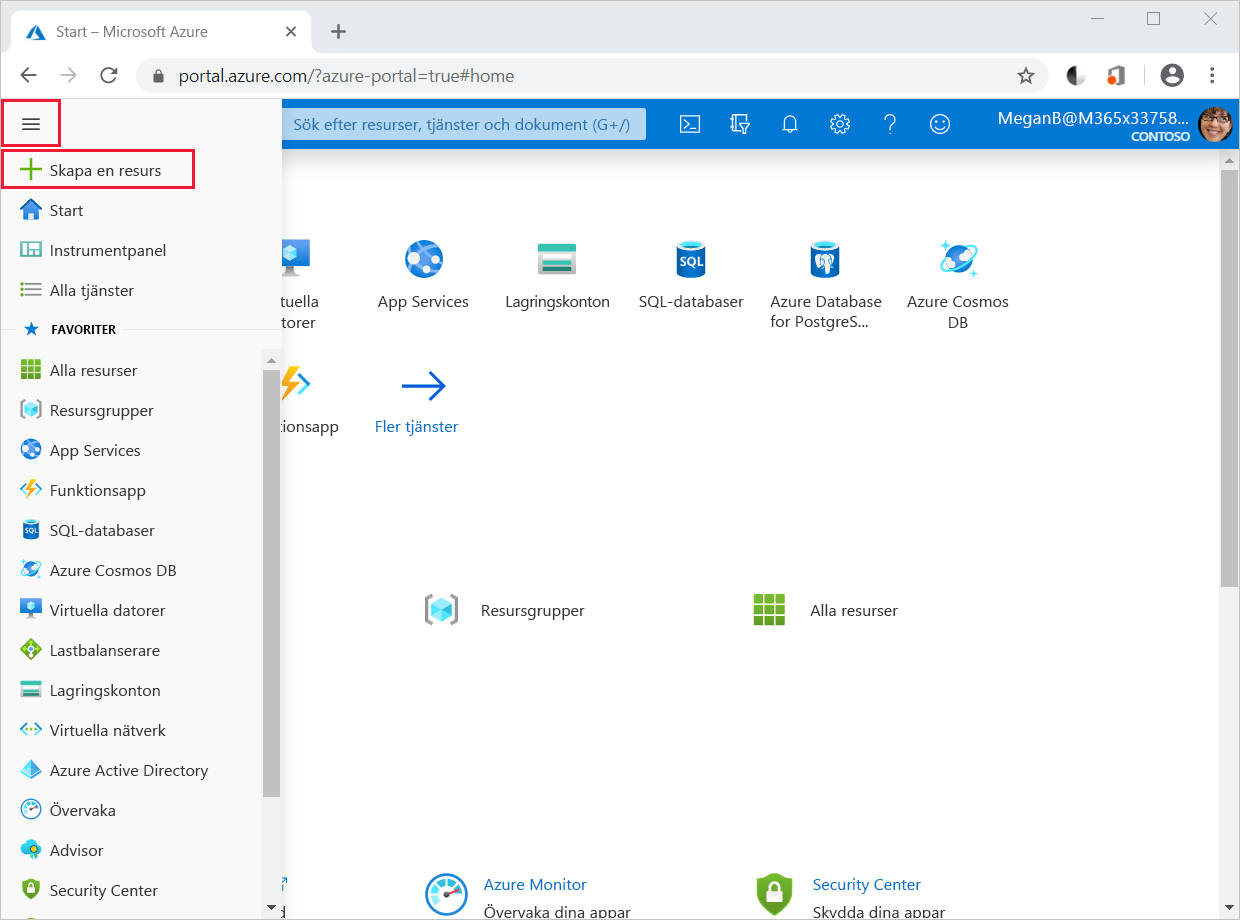Open the Help question mark
The image size is (1240, 920).
point(889,124)
